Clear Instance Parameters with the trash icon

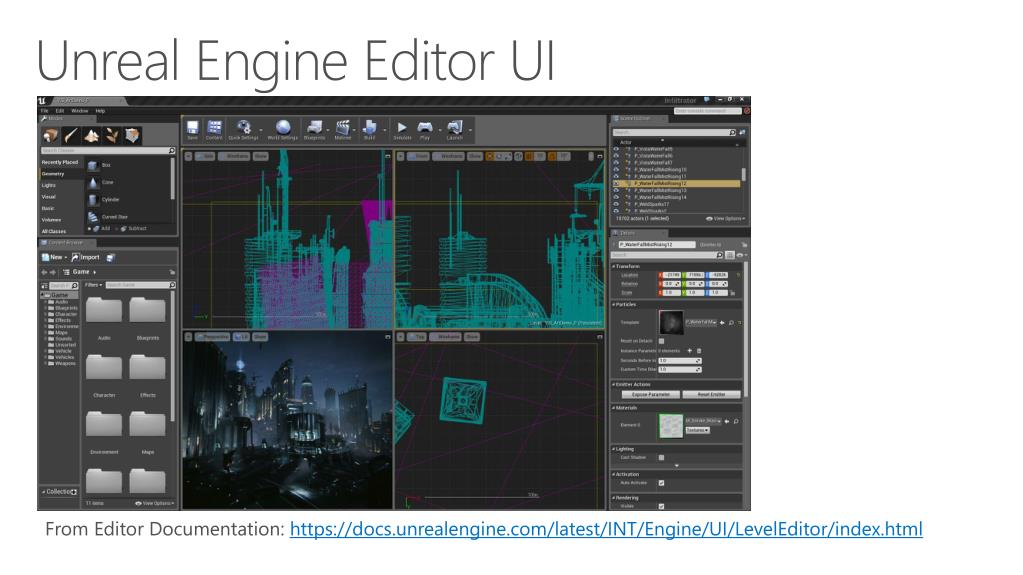click(x=699, y=351)
